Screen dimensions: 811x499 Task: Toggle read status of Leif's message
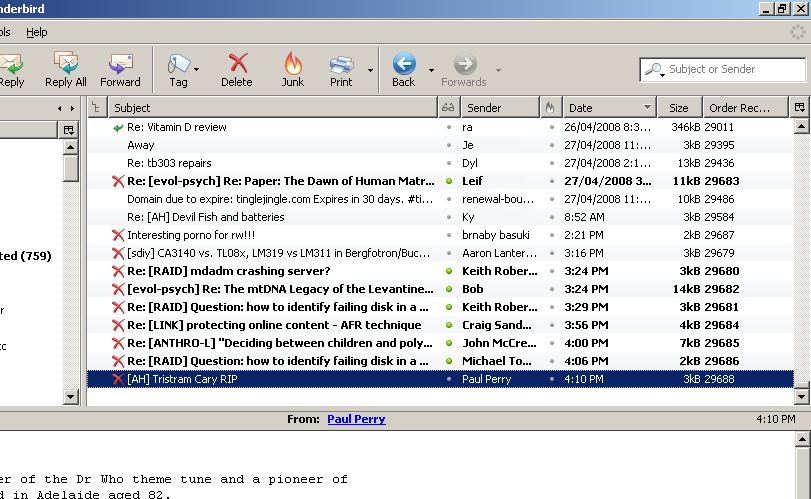[x=449, y=181]
